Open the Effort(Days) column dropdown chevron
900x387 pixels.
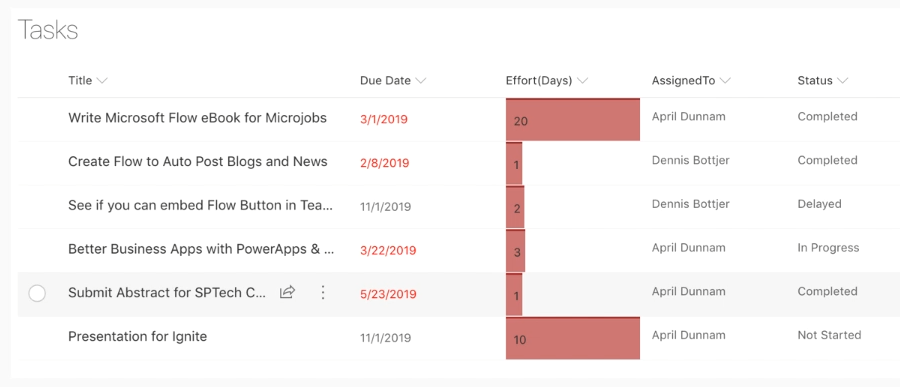(x=583, y=81)
